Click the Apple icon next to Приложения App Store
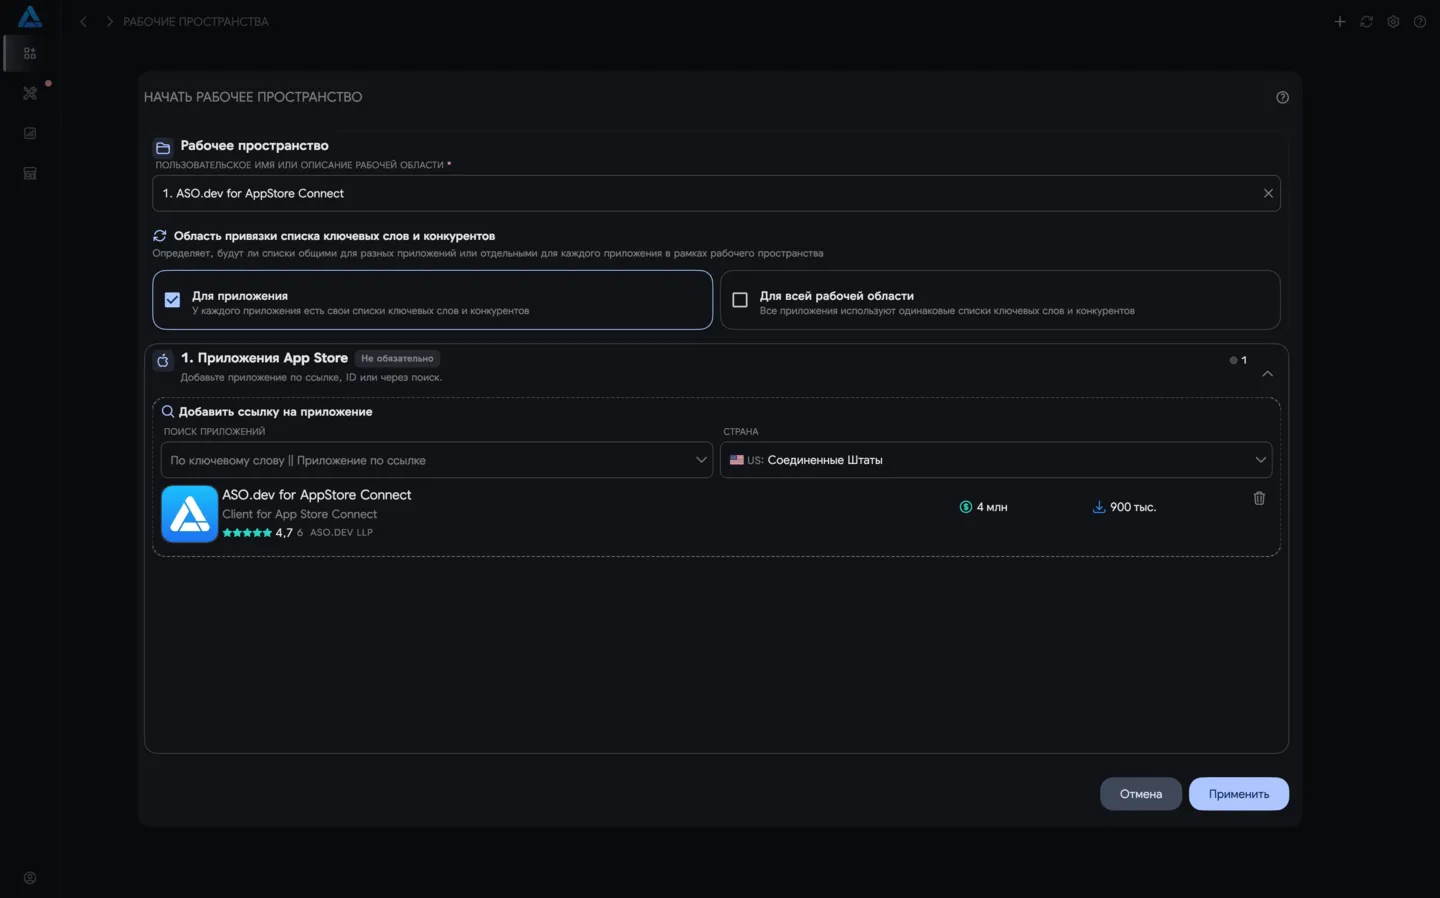This screenshot has width=1440, height=898. point(163,360)
